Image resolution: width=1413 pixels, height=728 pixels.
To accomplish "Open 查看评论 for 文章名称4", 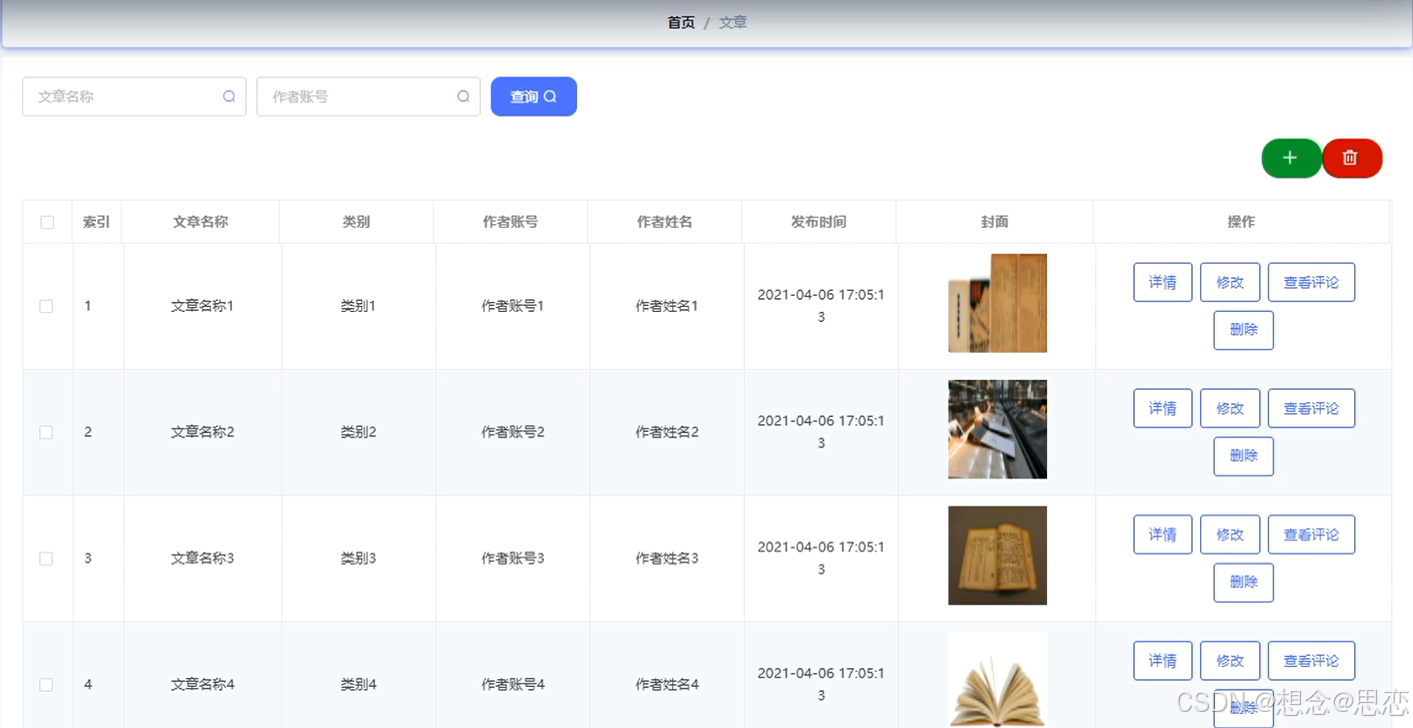I will click(x=1311, y=661).
